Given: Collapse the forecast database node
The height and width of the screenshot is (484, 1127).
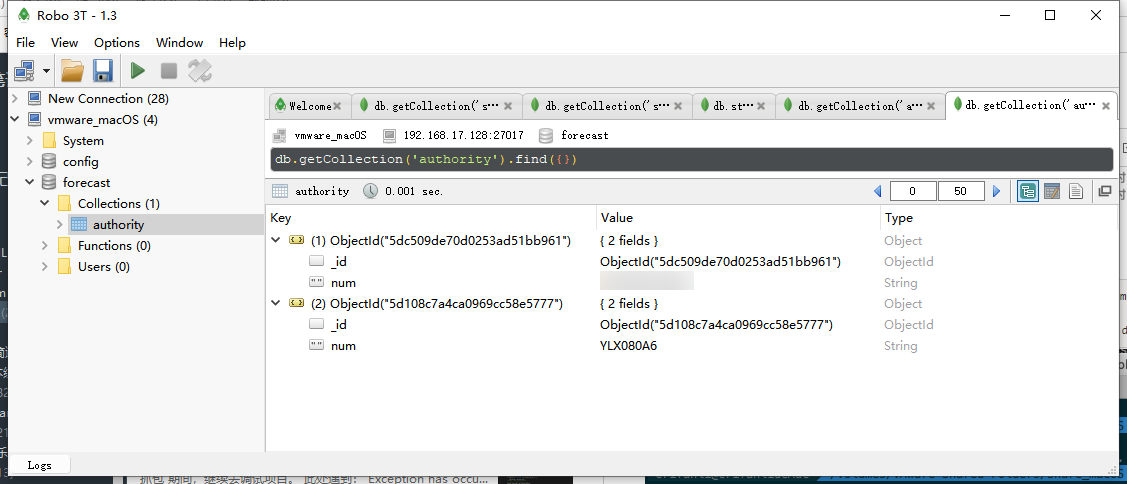Looking at the screenshot, I should click(x=29, y=183).
